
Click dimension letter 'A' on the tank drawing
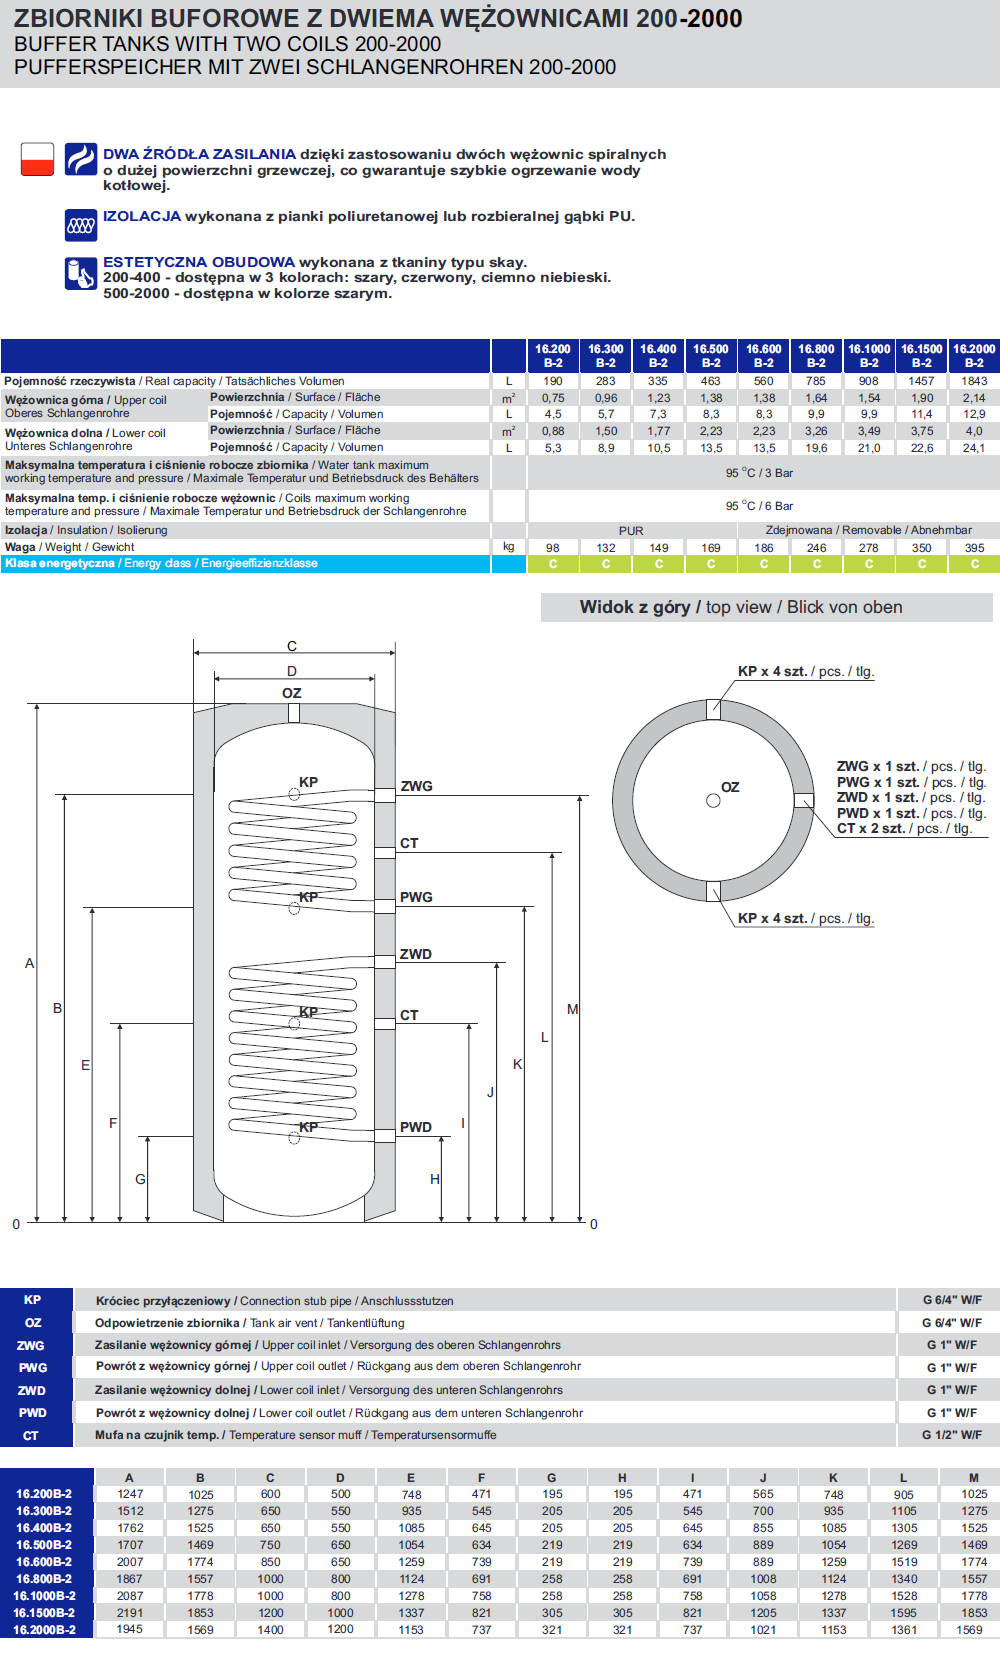(29, 963)
